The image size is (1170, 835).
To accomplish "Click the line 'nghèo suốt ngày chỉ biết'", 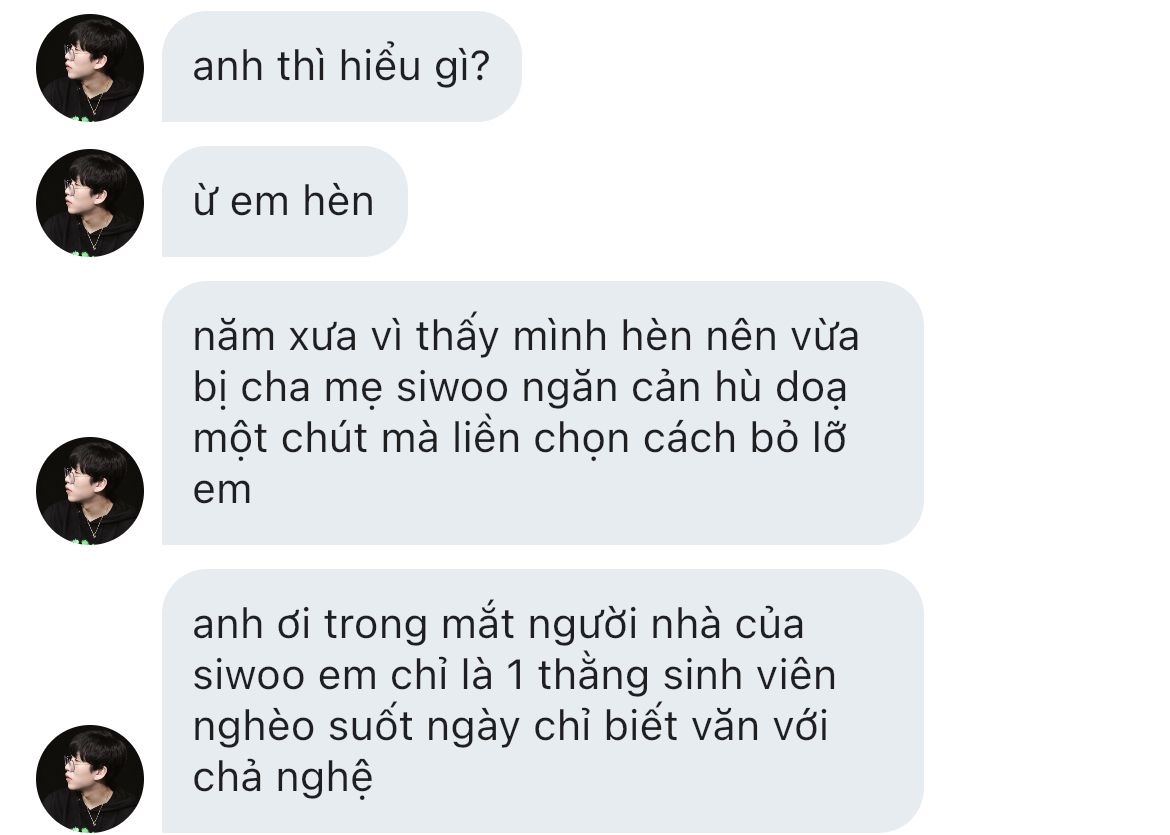I will tap(510, 726).
